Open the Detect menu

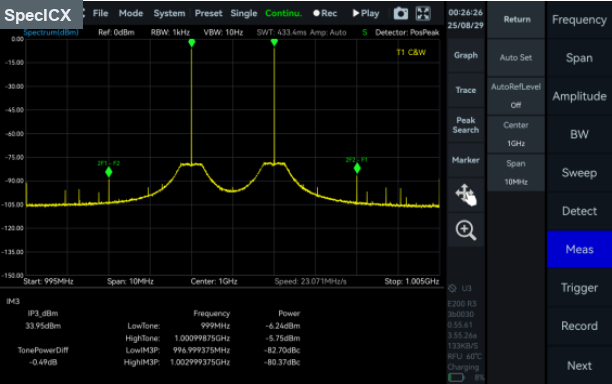pyautogui.click(x=579, y=211)
